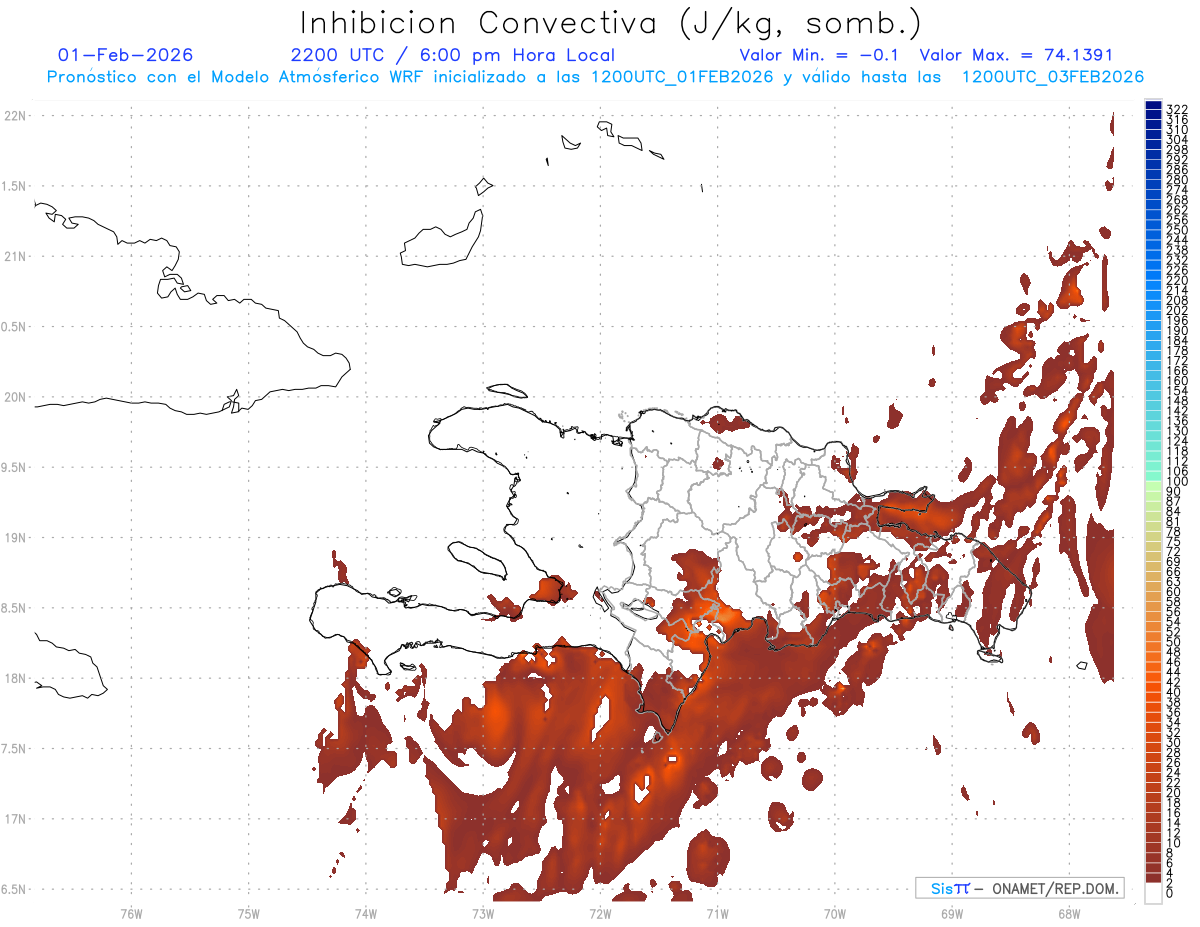1200x927 pixels.
Task: Click the "Pronóstico con el Modelo Atmósferico WRF" line
Action: (596, 77)
